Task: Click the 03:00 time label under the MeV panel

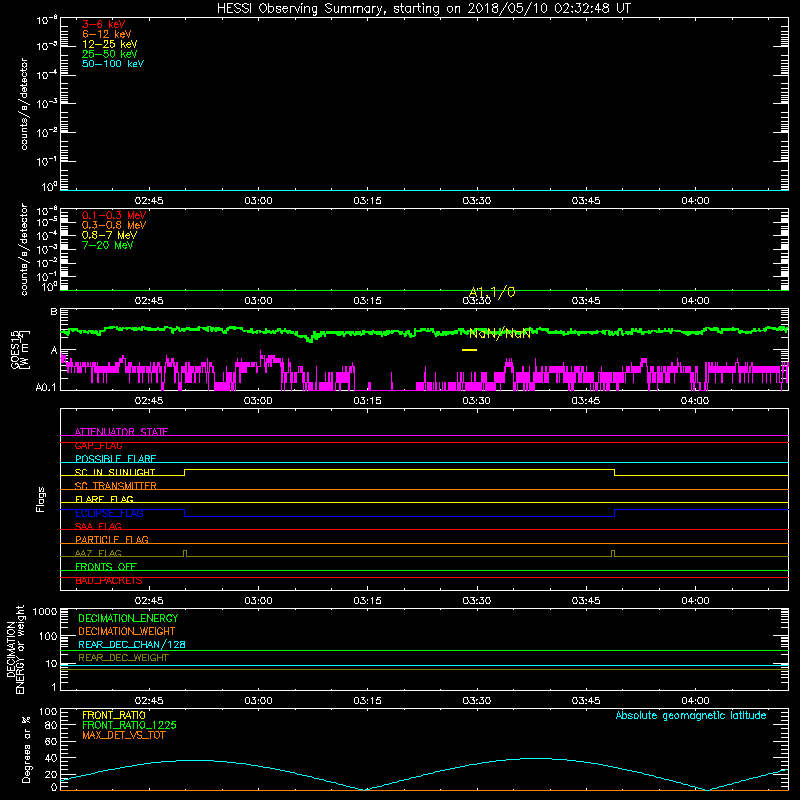Action: click(258, 301)
